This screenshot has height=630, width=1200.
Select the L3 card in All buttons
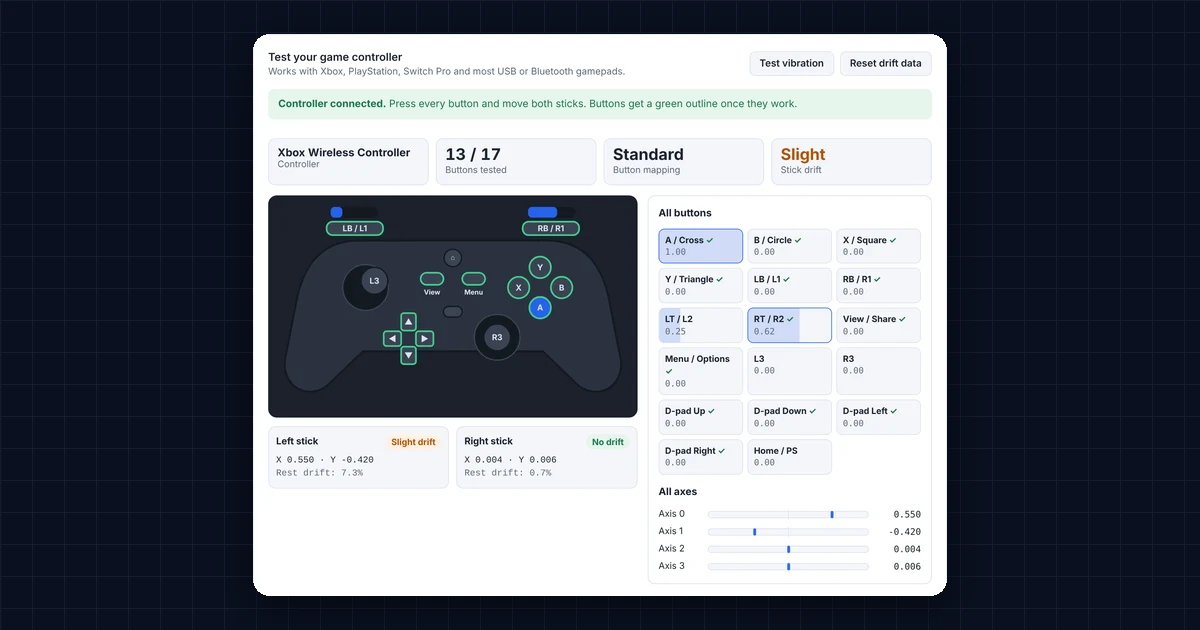click(x=790, y=371)
